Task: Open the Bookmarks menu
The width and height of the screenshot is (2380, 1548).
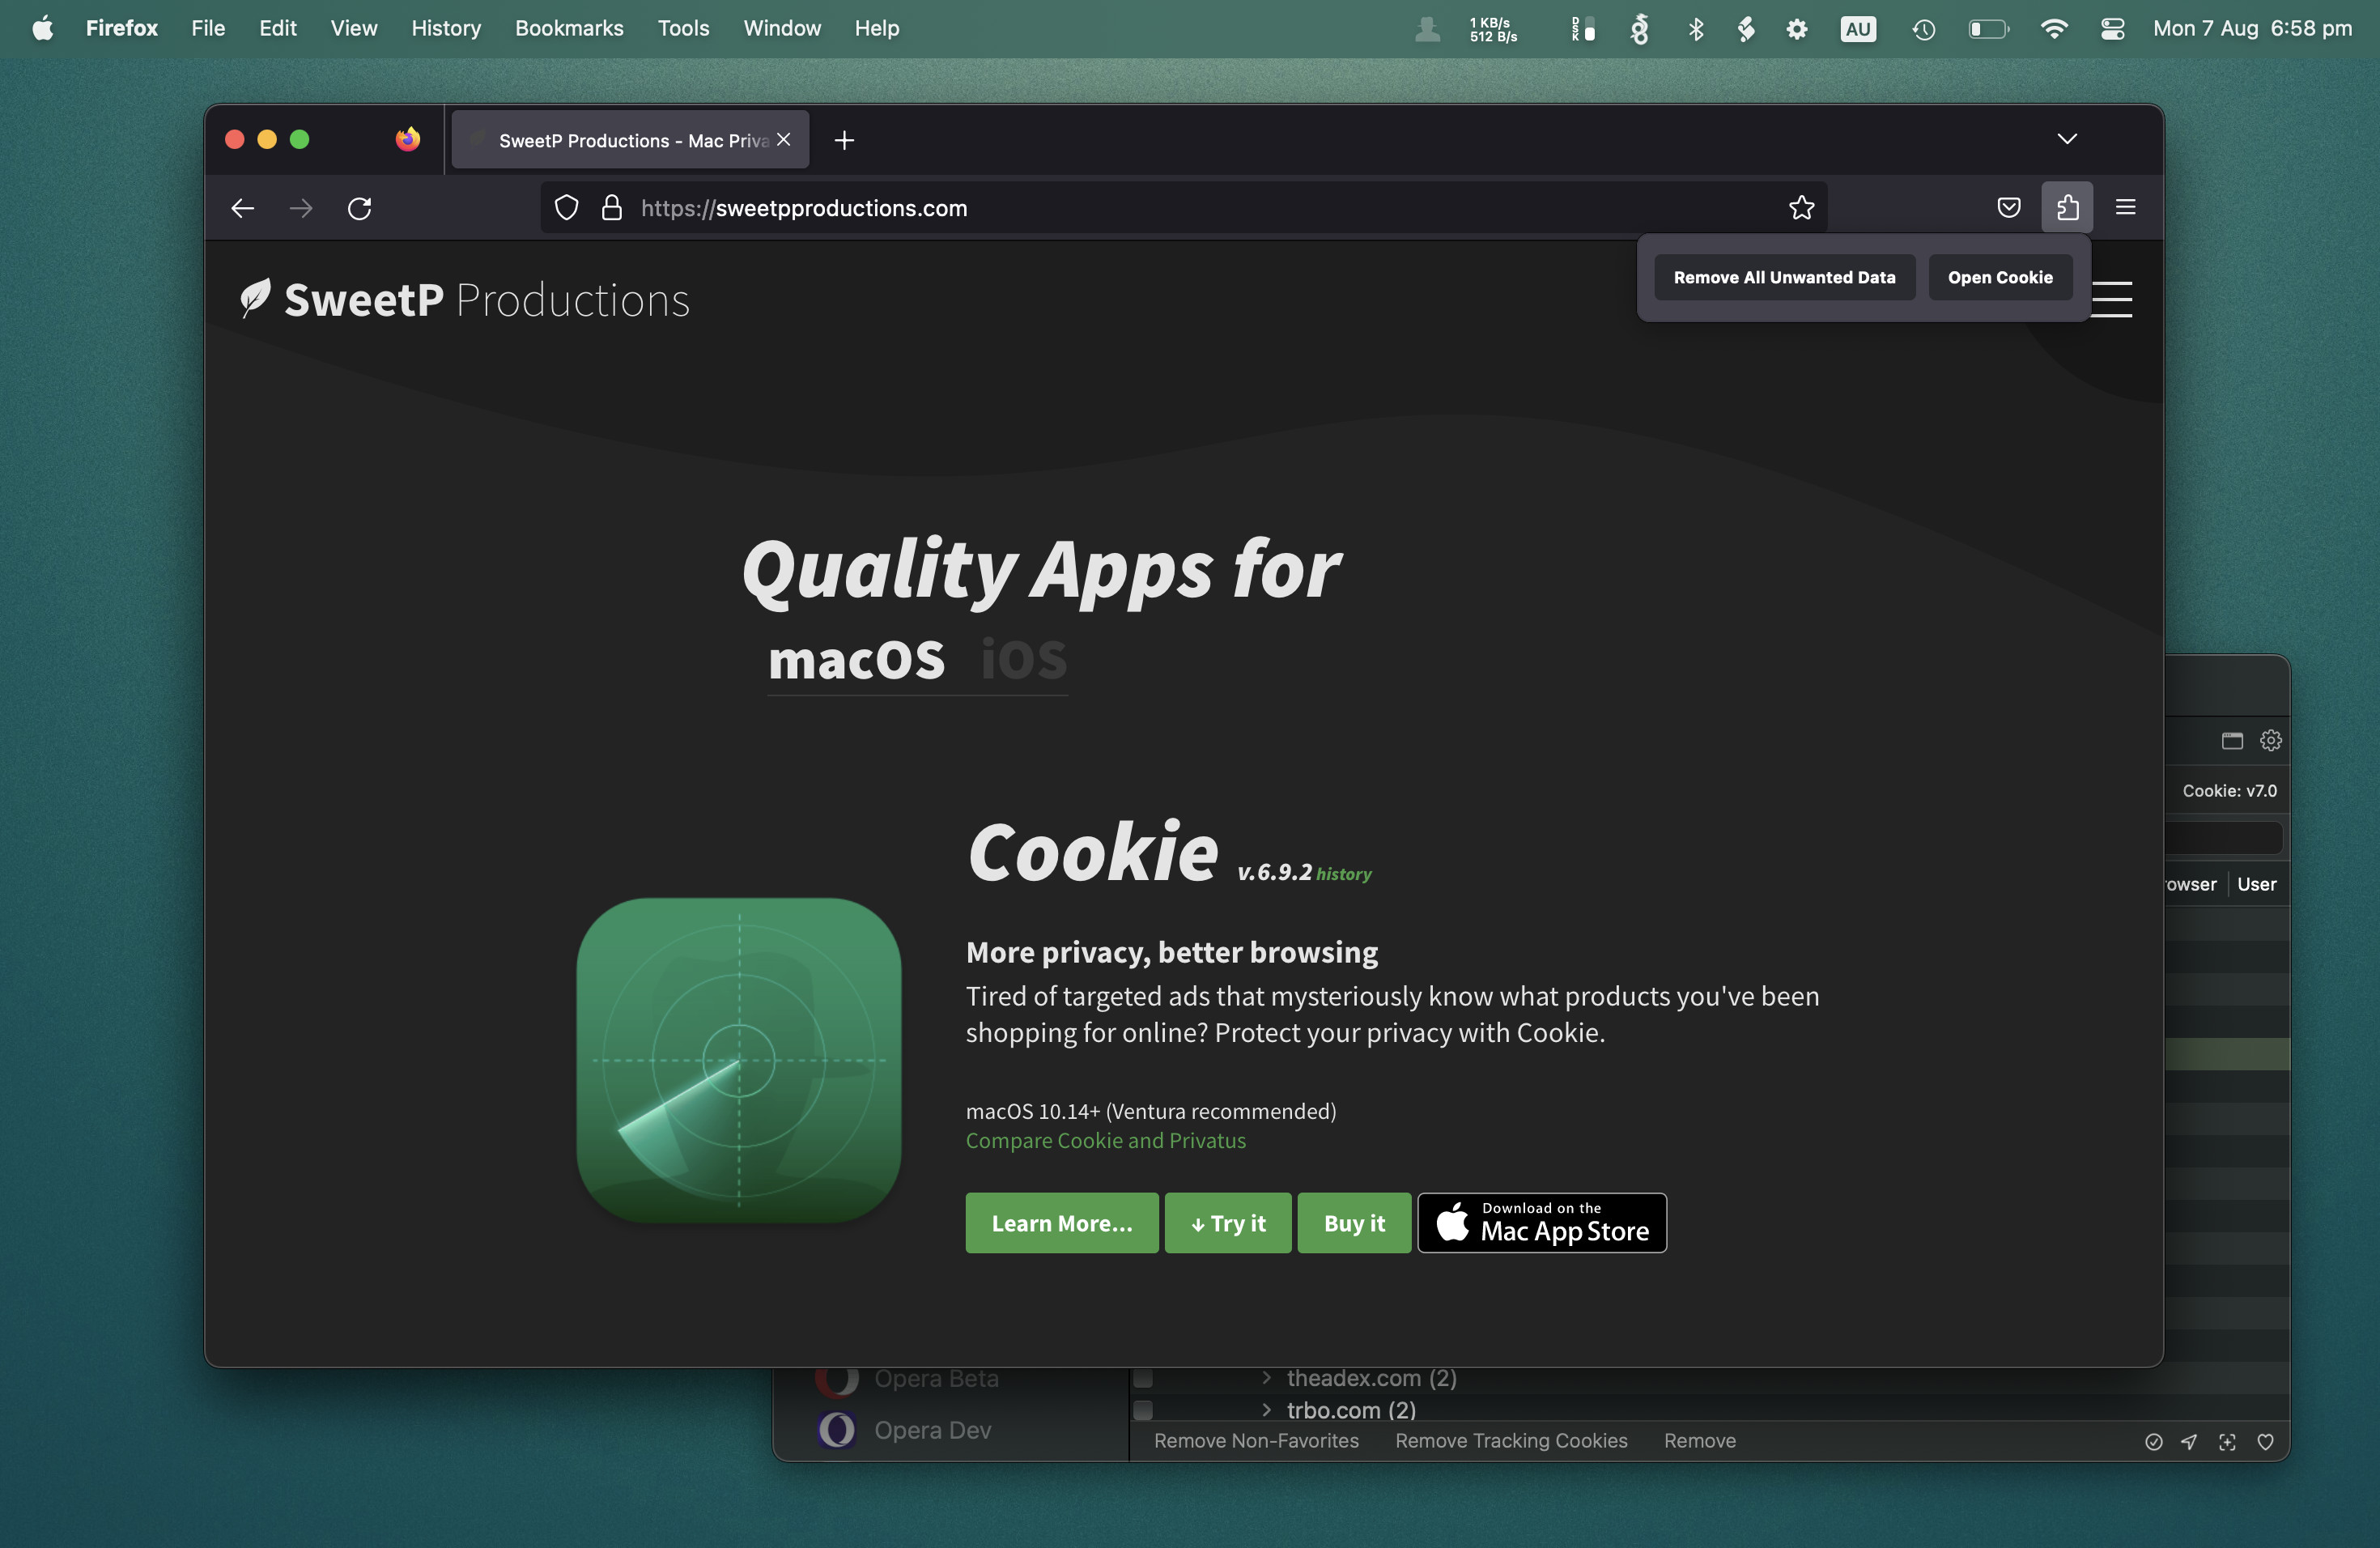Action: (569, 28)
